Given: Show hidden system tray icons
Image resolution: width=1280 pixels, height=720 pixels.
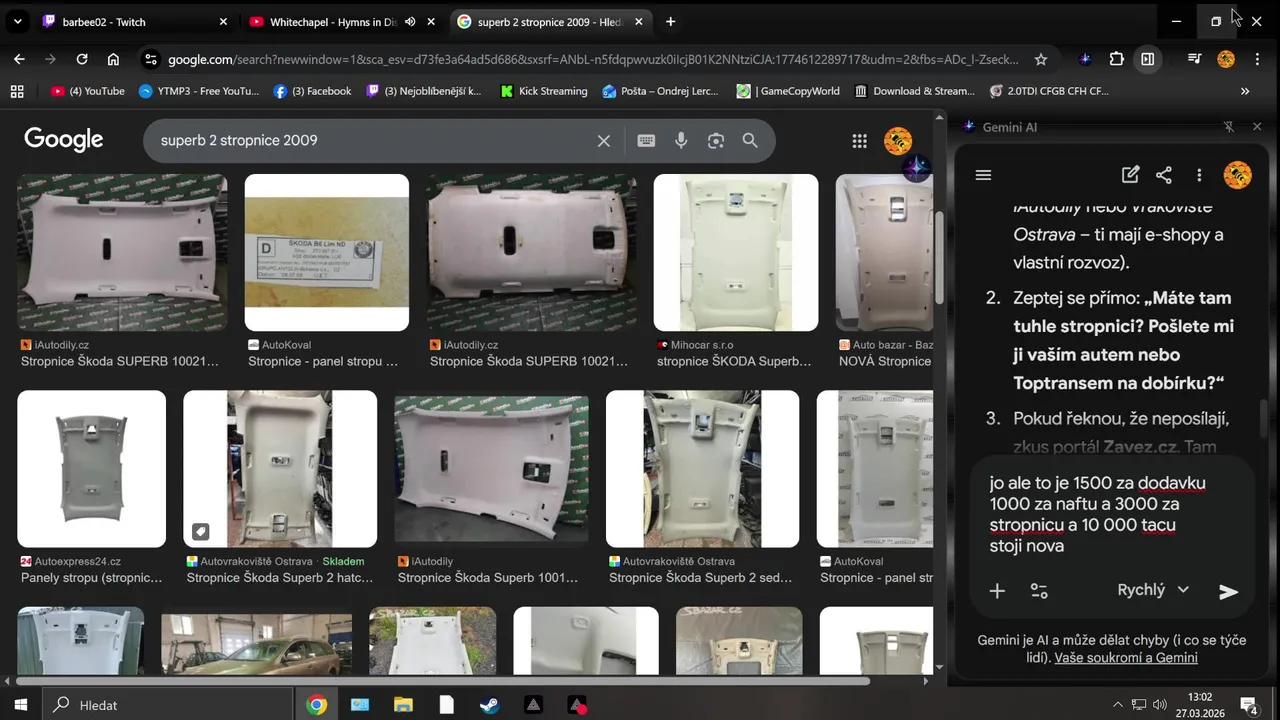Looking at the screenshot, I should 1118,705.
